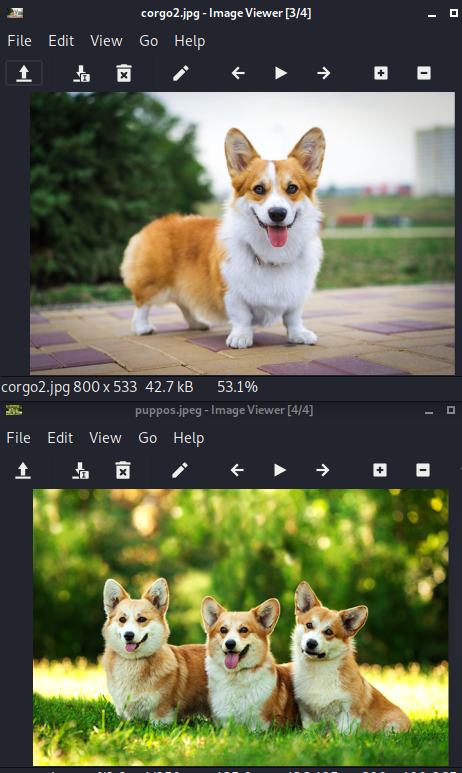Image resolution: width=462 pixels, height=773 pixels.
Task: Click the '42.7 kB' file size in the status bar
Action: [x=169, y=387]
